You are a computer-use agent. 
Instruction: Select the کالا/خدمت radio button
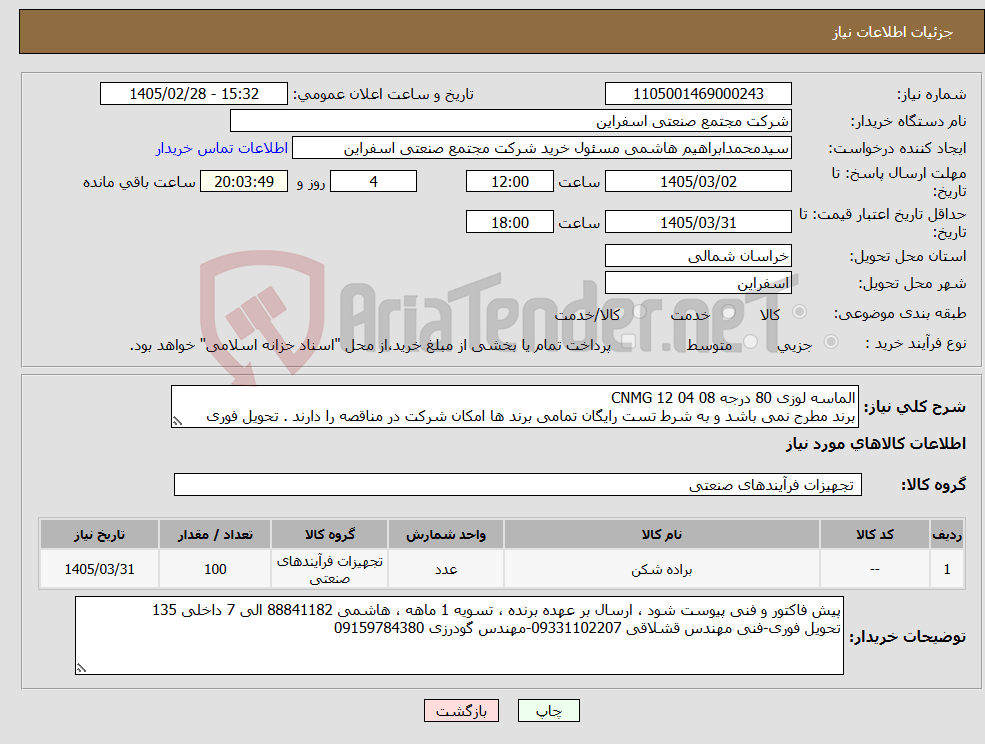639,312
